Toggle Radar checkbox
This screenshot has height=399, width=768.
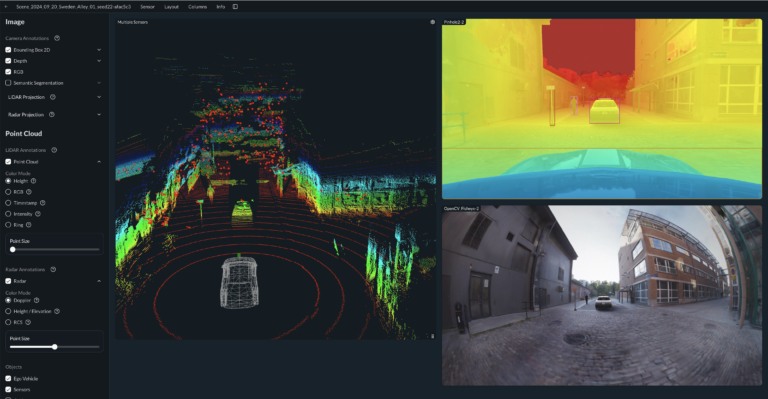pyautogui.click(x=8, y=281)
